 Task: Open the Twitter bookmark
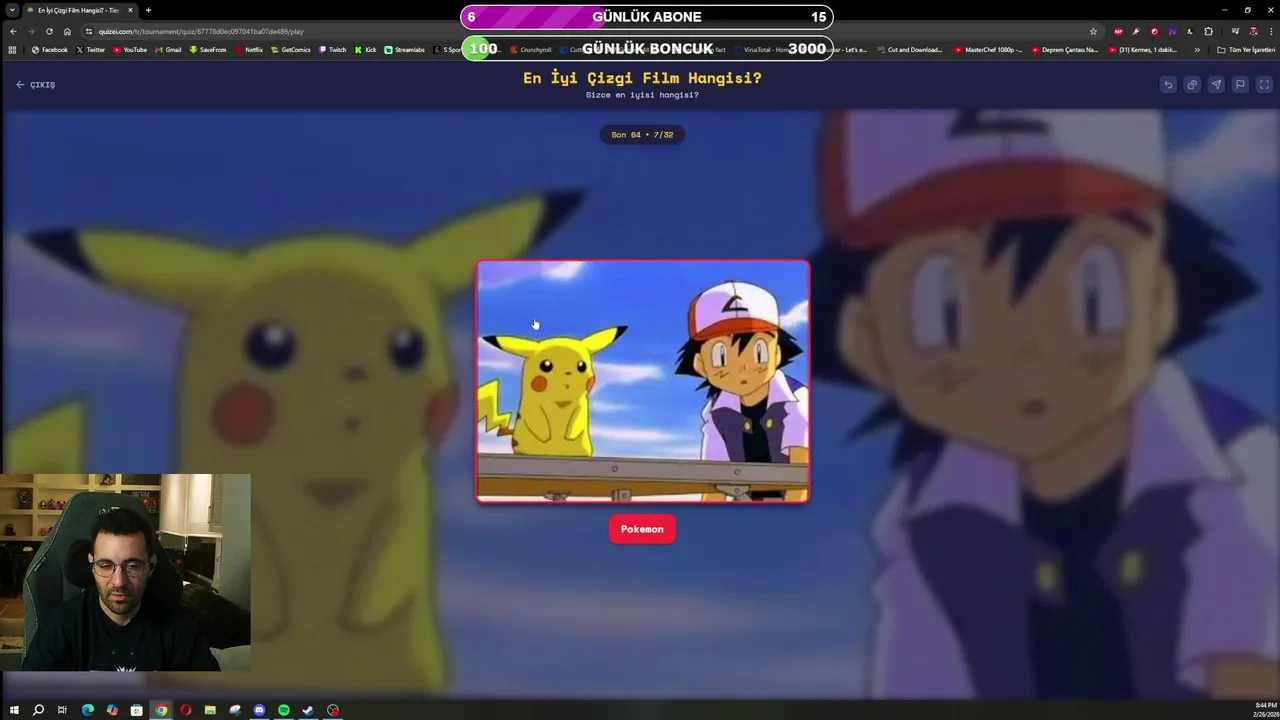[91, 49]
